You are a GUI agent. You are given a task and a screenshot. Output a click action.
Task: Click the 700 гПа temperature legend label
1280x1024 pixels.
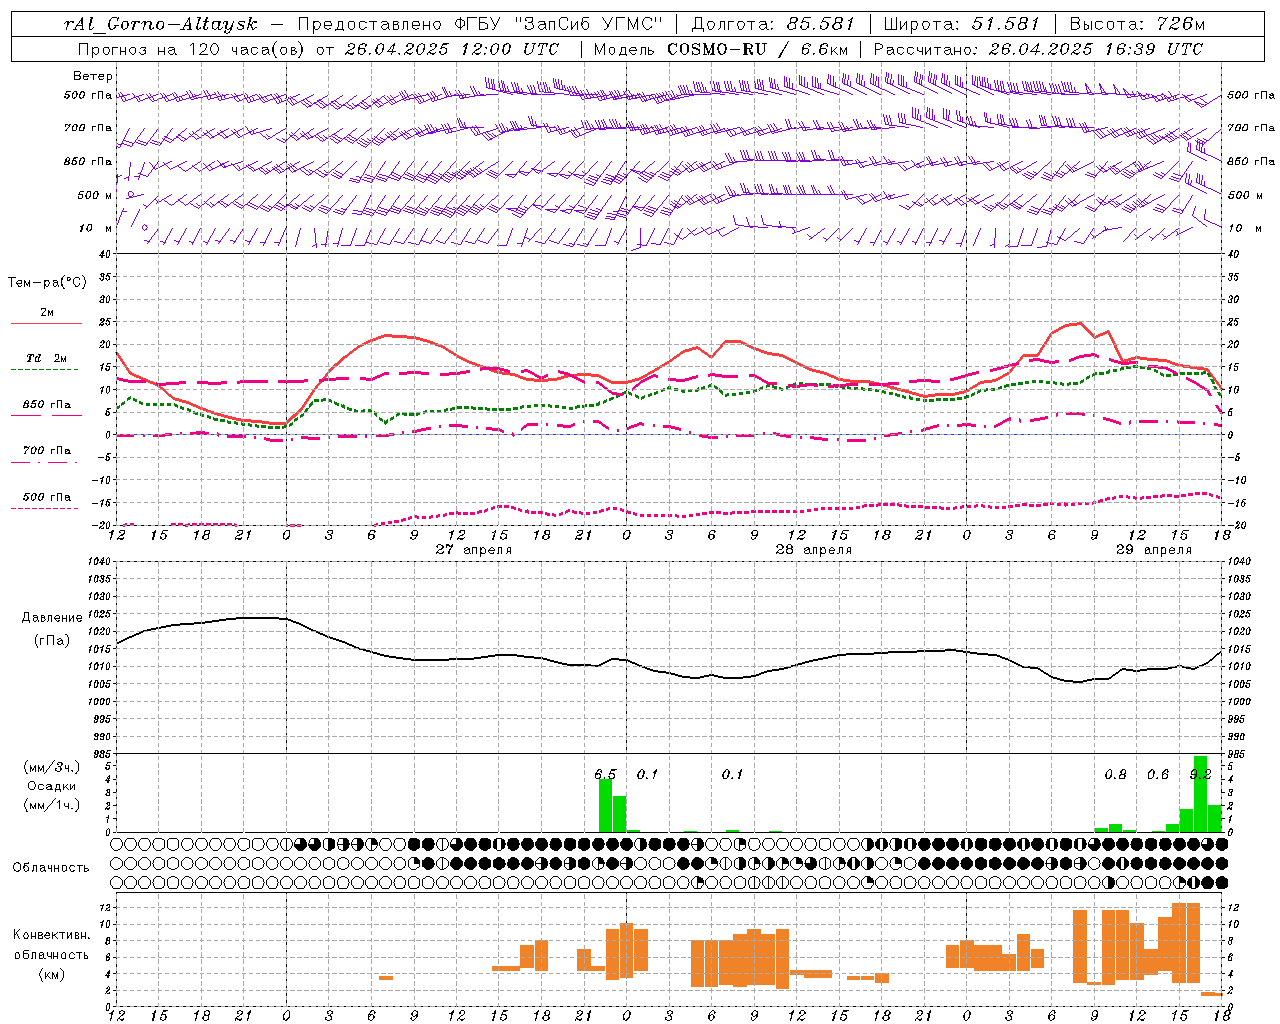(47, 450)
